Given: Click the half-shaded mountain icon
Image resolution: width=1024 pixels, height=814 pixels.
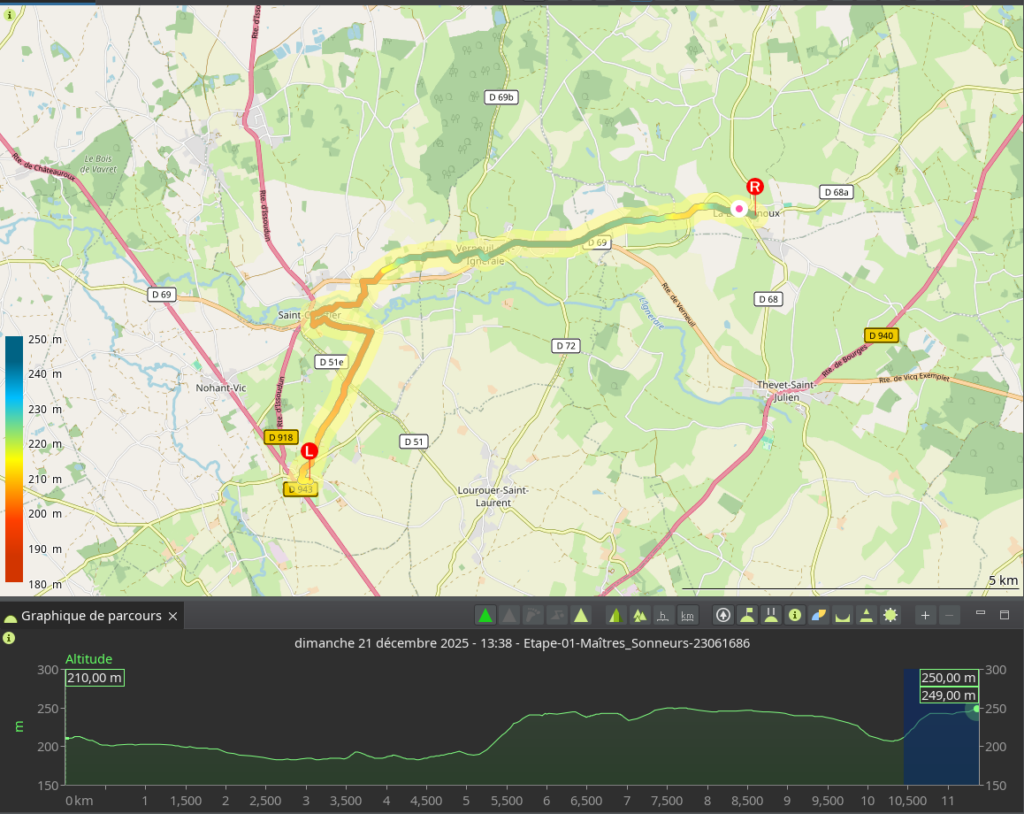Looking at the screenshot, I should [x=615, y=615].
